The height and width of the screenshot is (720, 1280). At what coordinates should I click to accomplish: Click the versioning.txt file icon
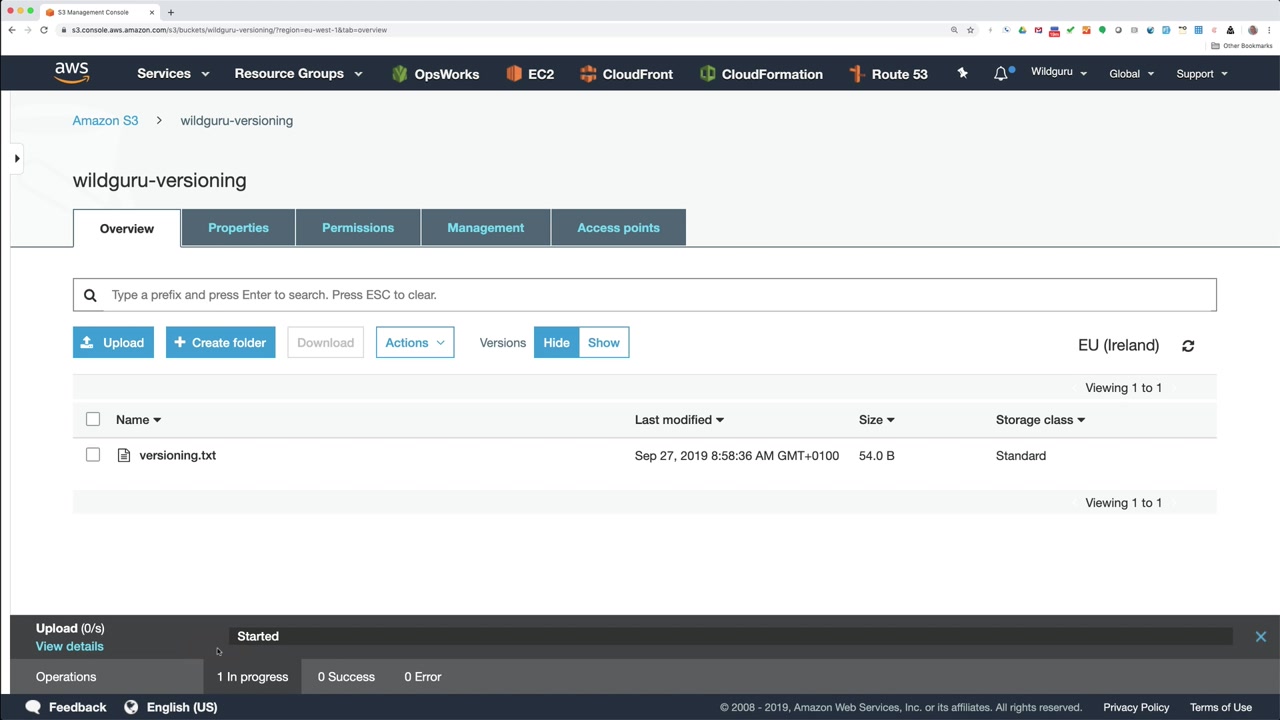click(124, 455)
